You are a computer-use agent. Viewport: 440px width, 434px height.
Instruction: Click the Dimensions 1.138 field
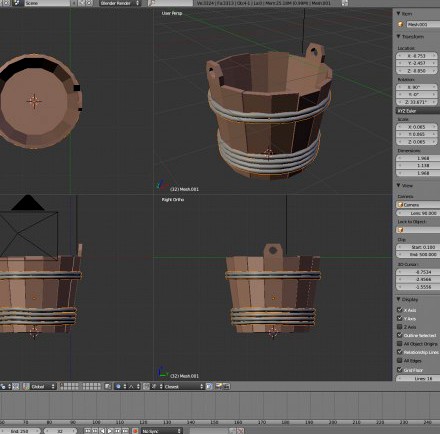[418, 165]
